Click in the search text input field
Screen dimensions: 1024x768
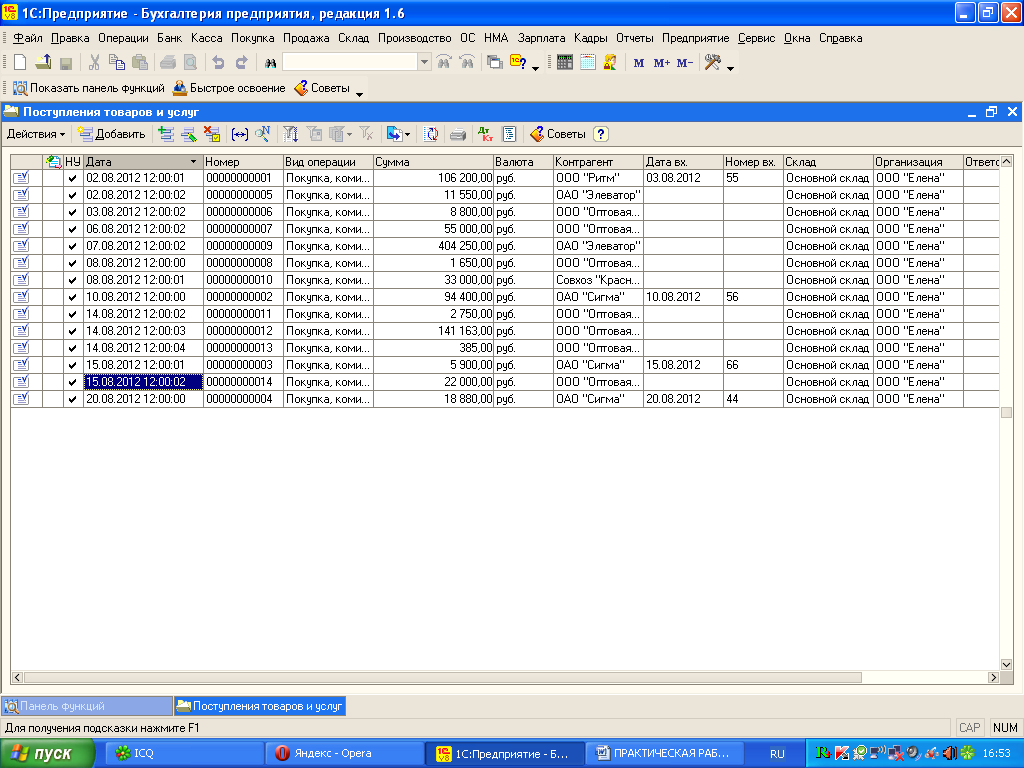350,62
